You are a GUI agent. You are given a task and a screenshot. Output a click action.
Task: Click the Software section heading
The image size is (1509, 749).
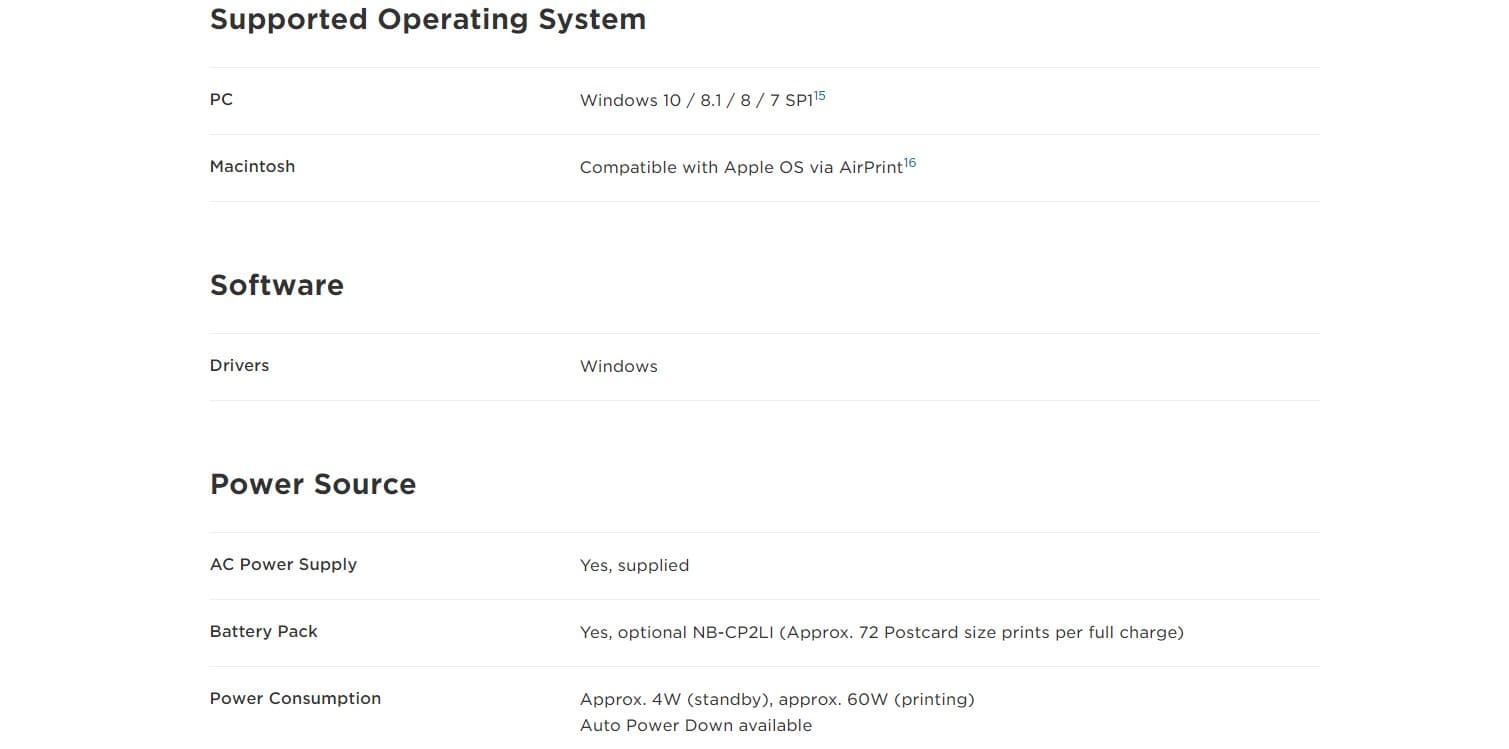[276, 285]
